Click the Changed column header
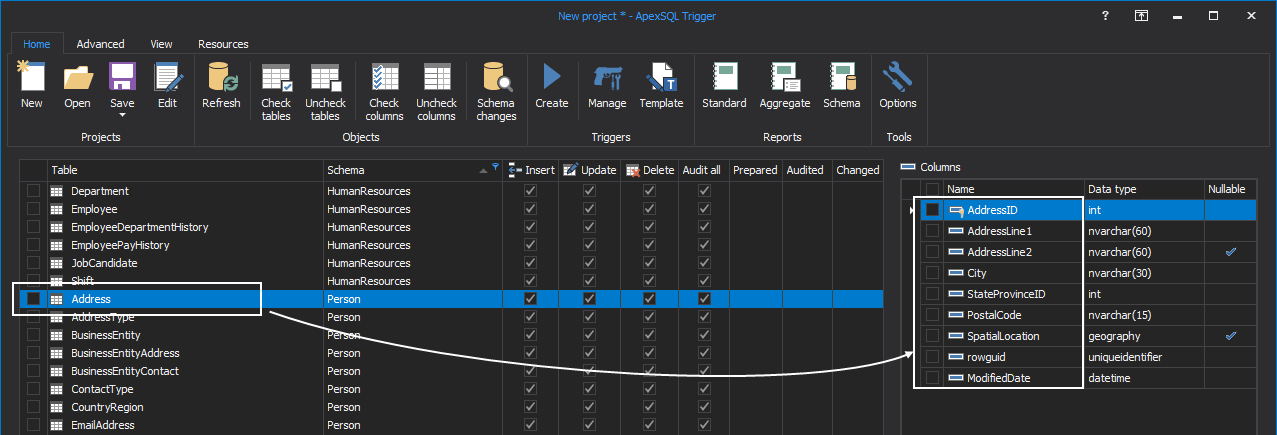 pos(858,170)
